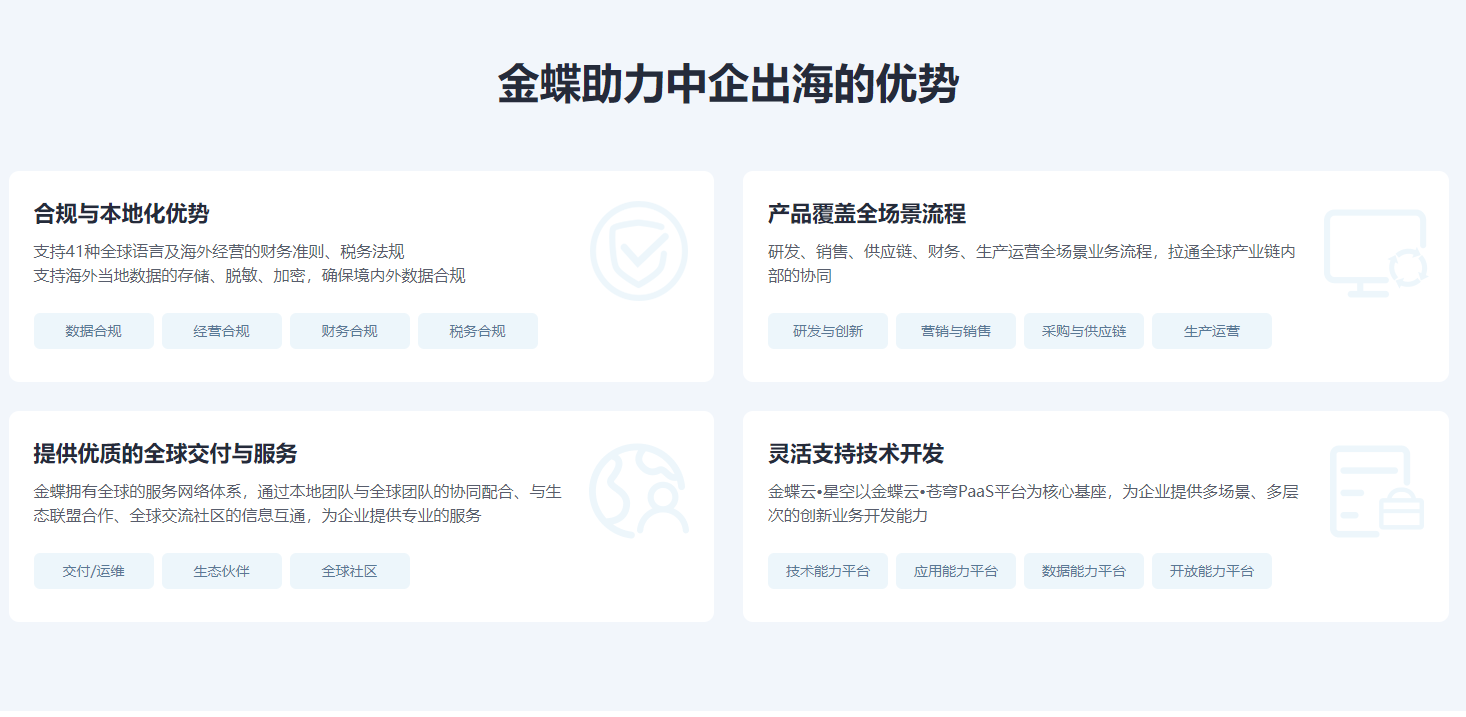Click the shield checkmark compliance icon
This screenshot has width=1466, height=717.
[639, 251]
